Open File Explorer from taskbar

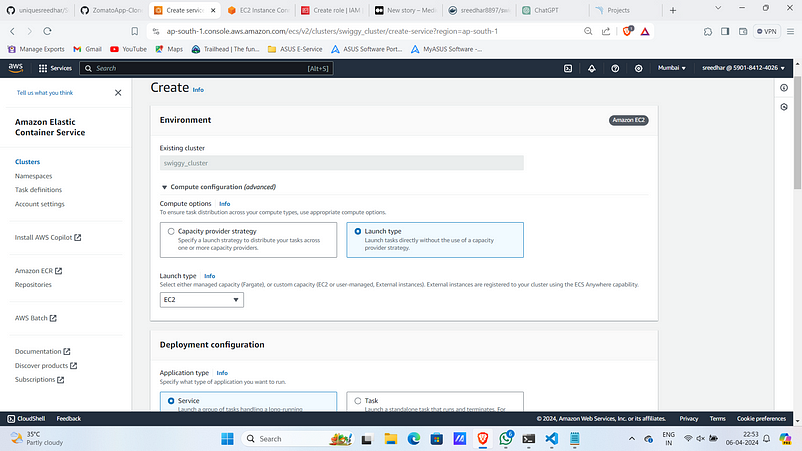coord(391,439)
